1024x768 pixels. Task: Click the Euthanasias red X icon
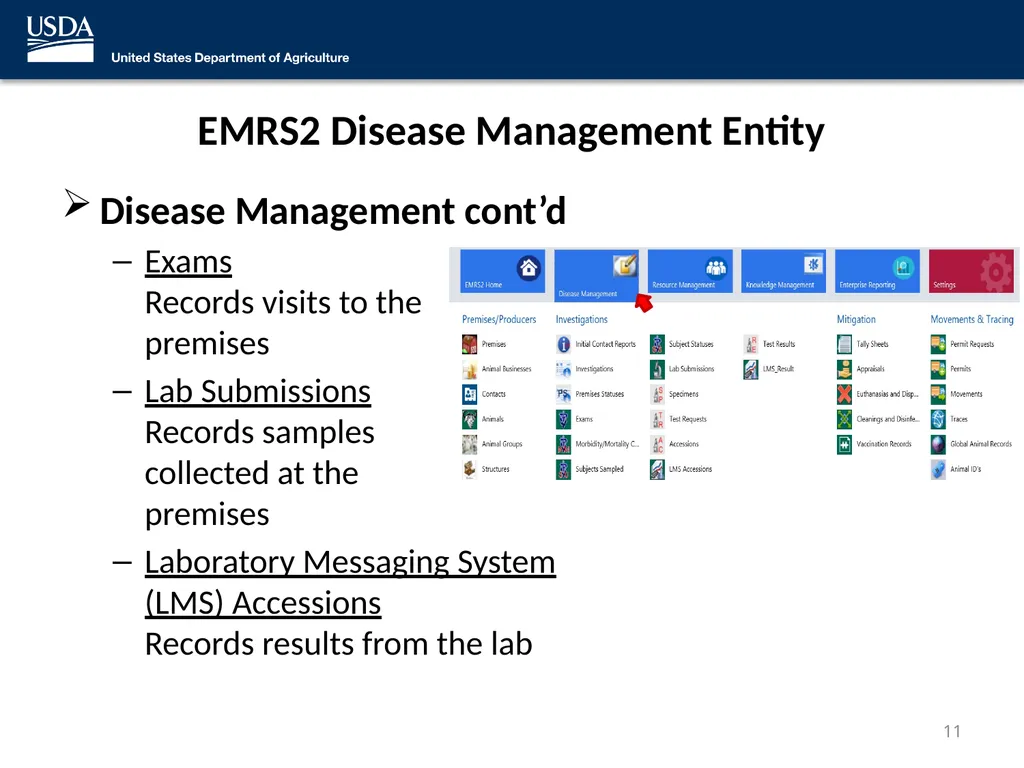[x=844, y=394]
